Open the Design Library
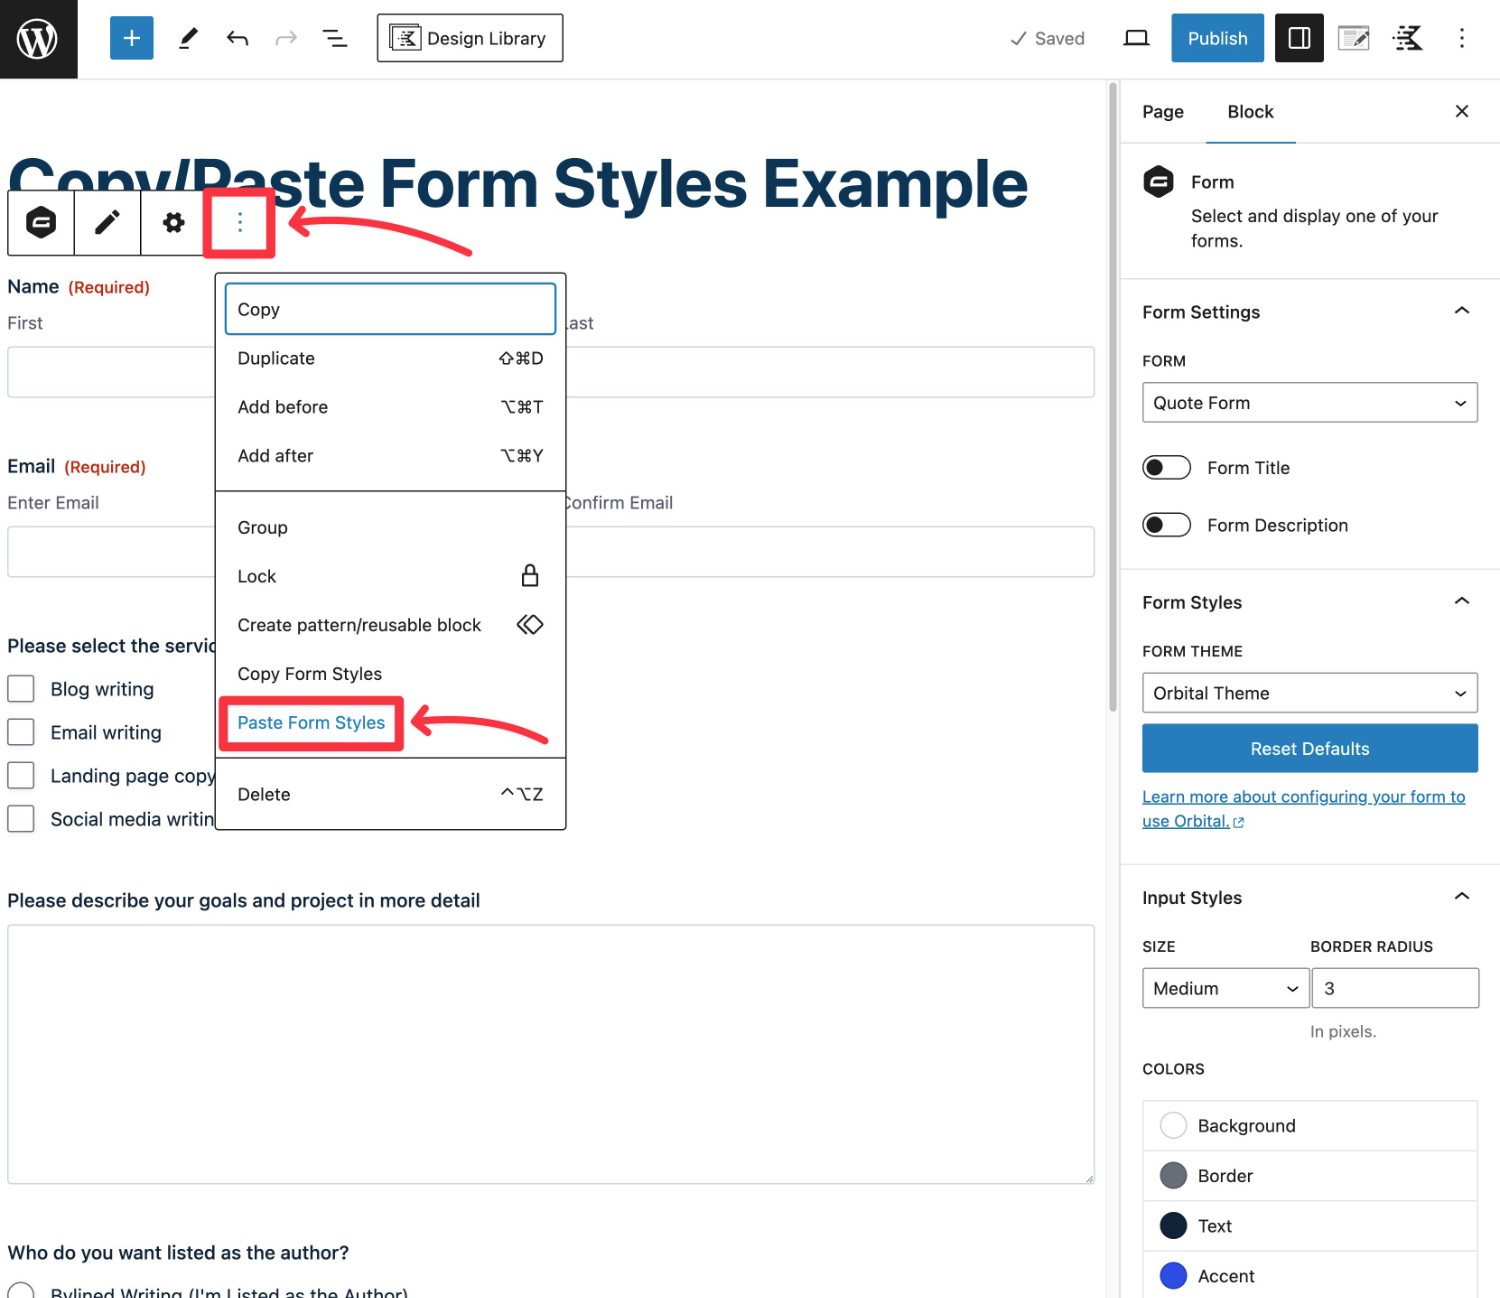 click(469, 37)
